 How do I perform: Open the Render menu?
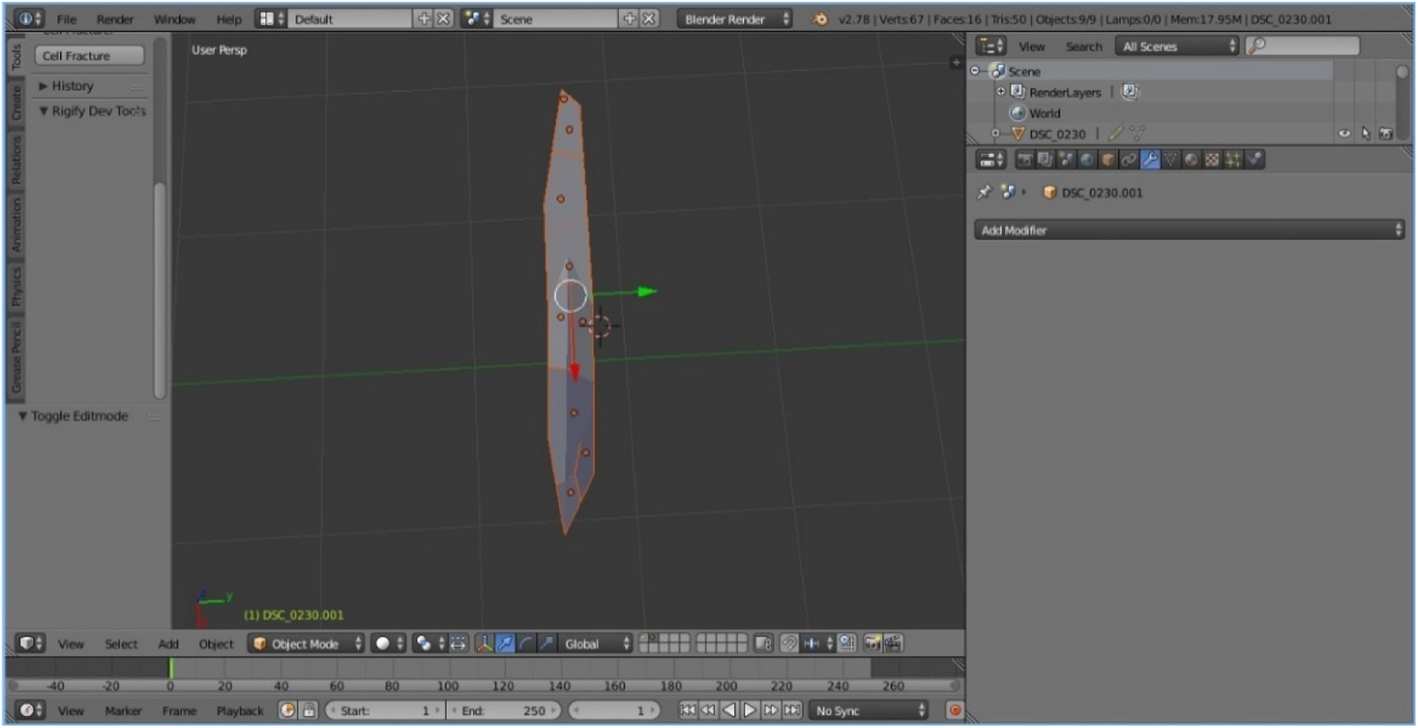[115, 19]
